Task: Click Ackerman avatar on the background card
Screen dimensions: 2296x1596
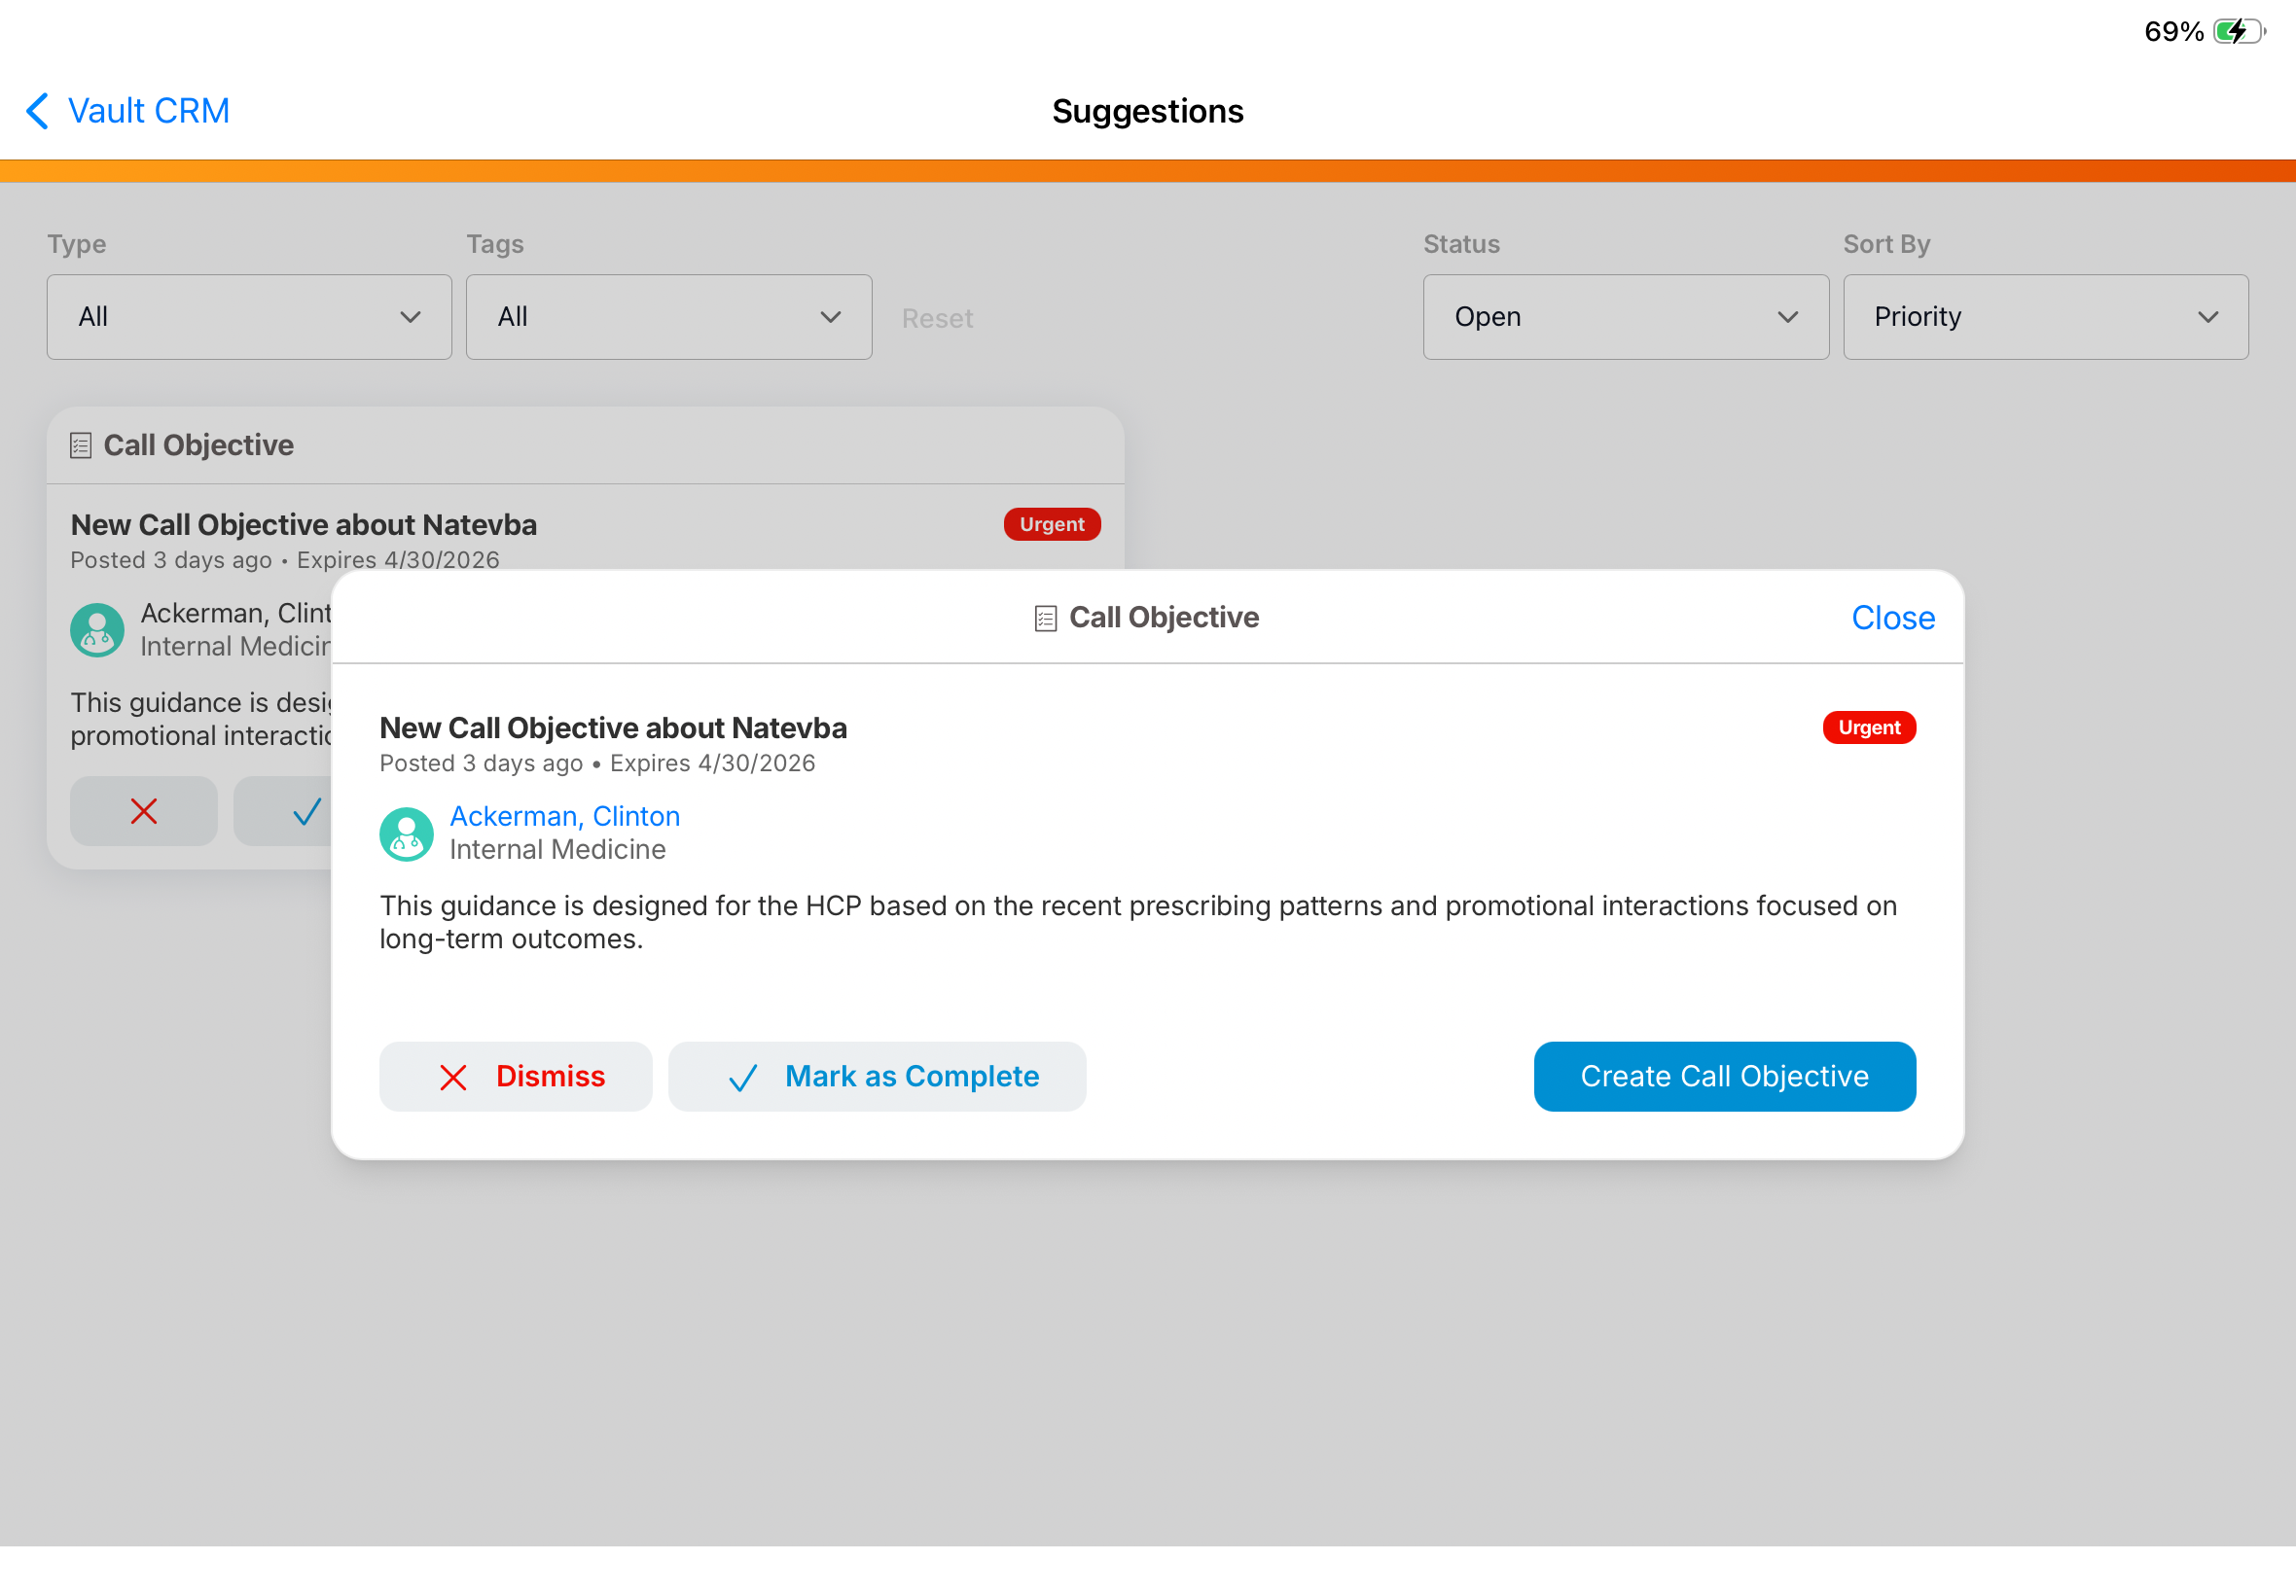Action: (97, 630)
